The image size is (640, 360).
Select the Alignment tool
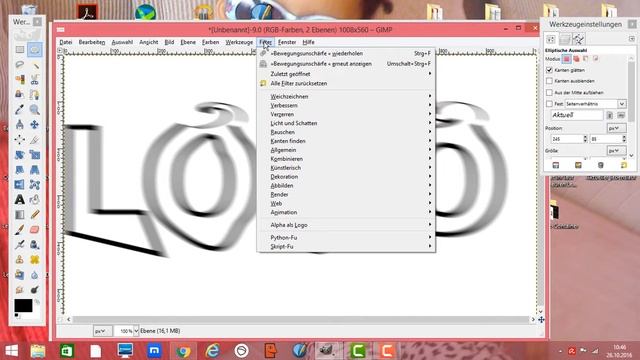click(x=20, y=140)
